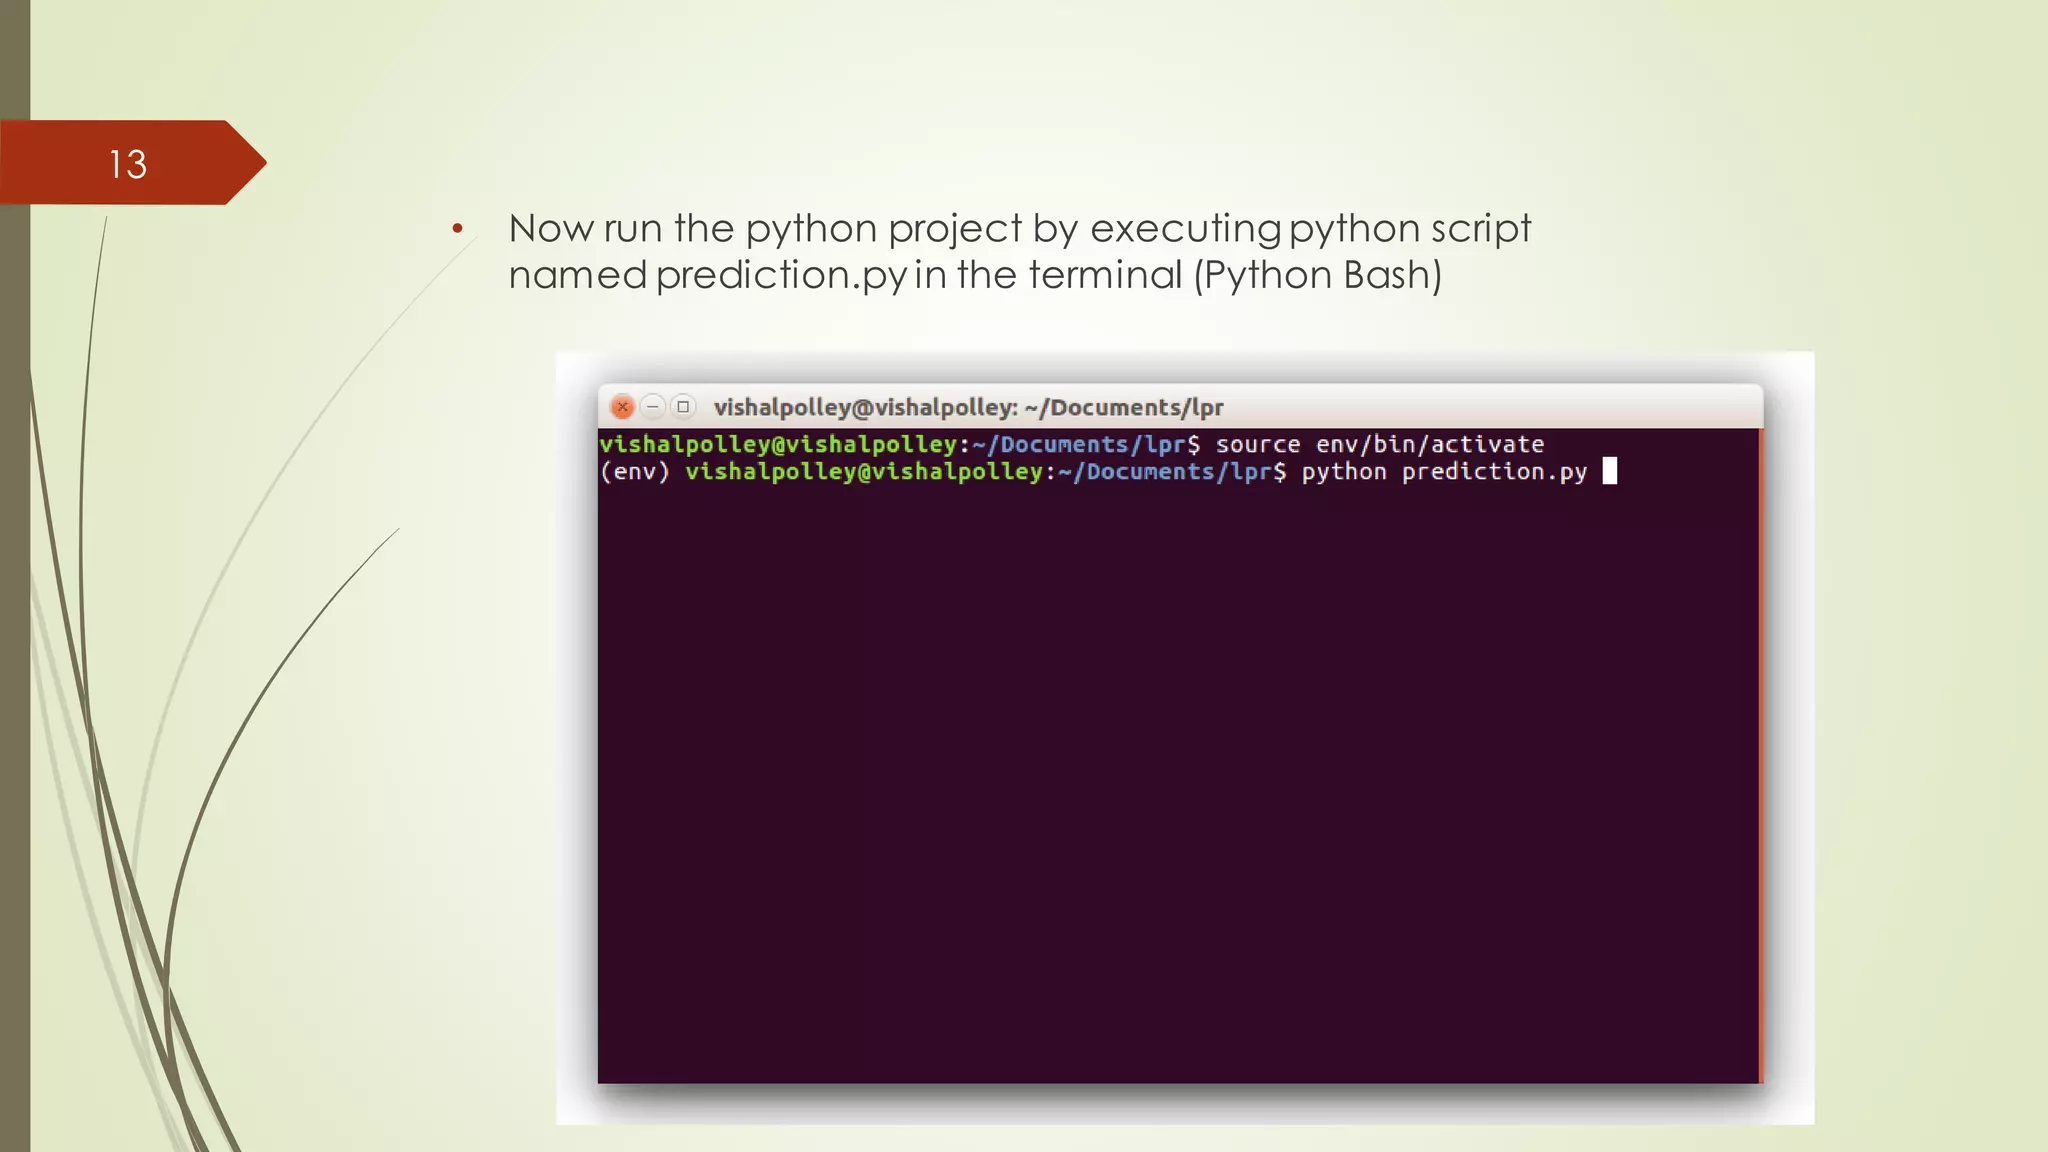Viewport: 2048px width, 1152px height.
Task: Click the '(Python Bash)' text
Action: (1317, 276)
